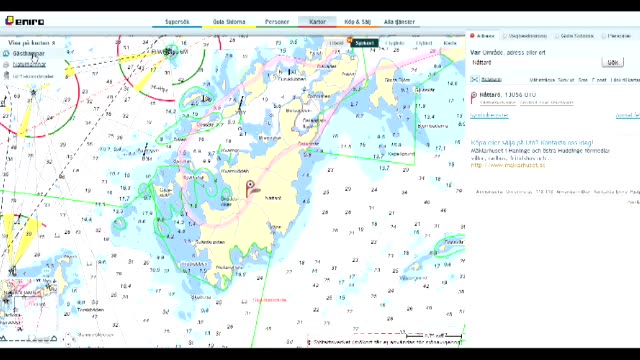Click the address search field containing Nåttarö
640x360 pixels.
[534, 62]
